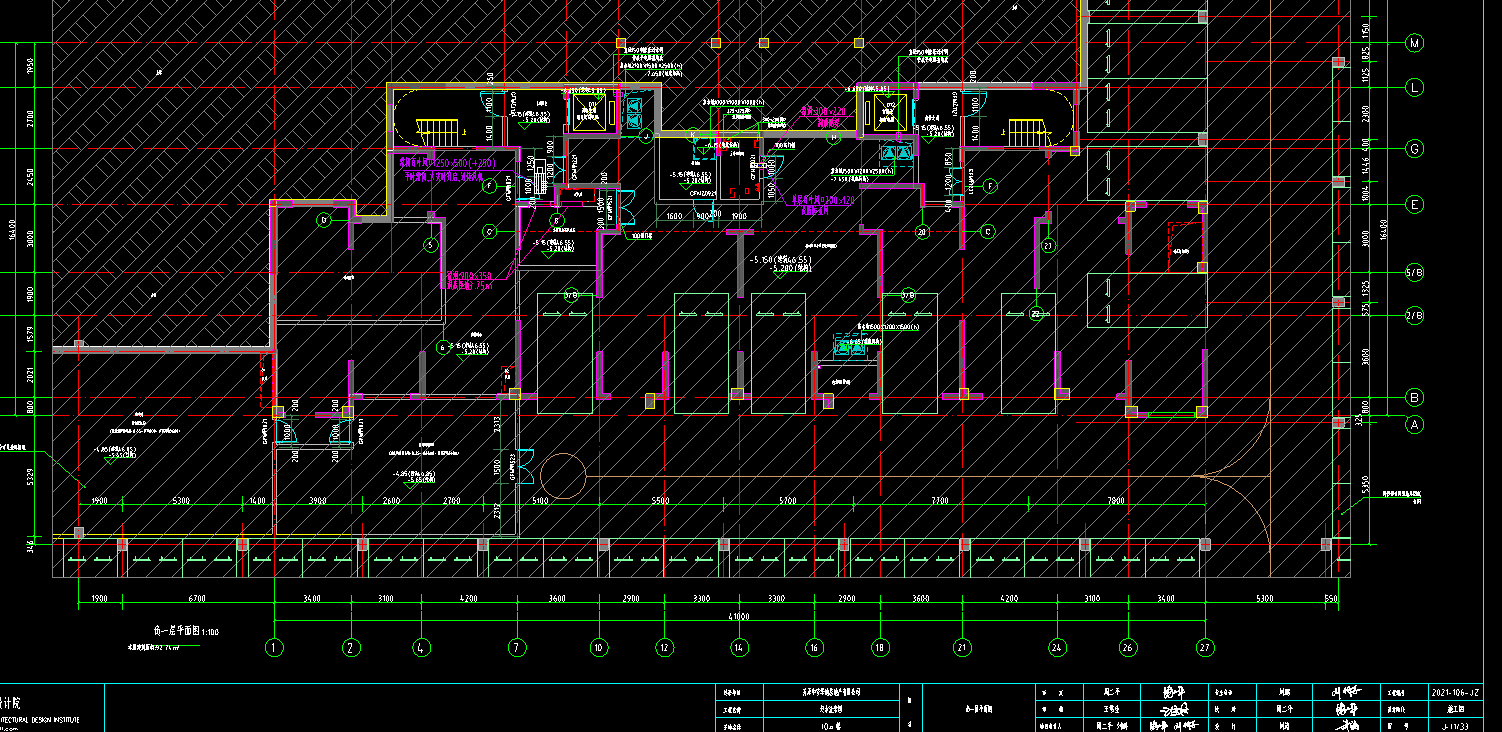Select grid axis bubble 4 at bottom
The height and width of the screenshot is (732, 1502).
tap(421, 647)
